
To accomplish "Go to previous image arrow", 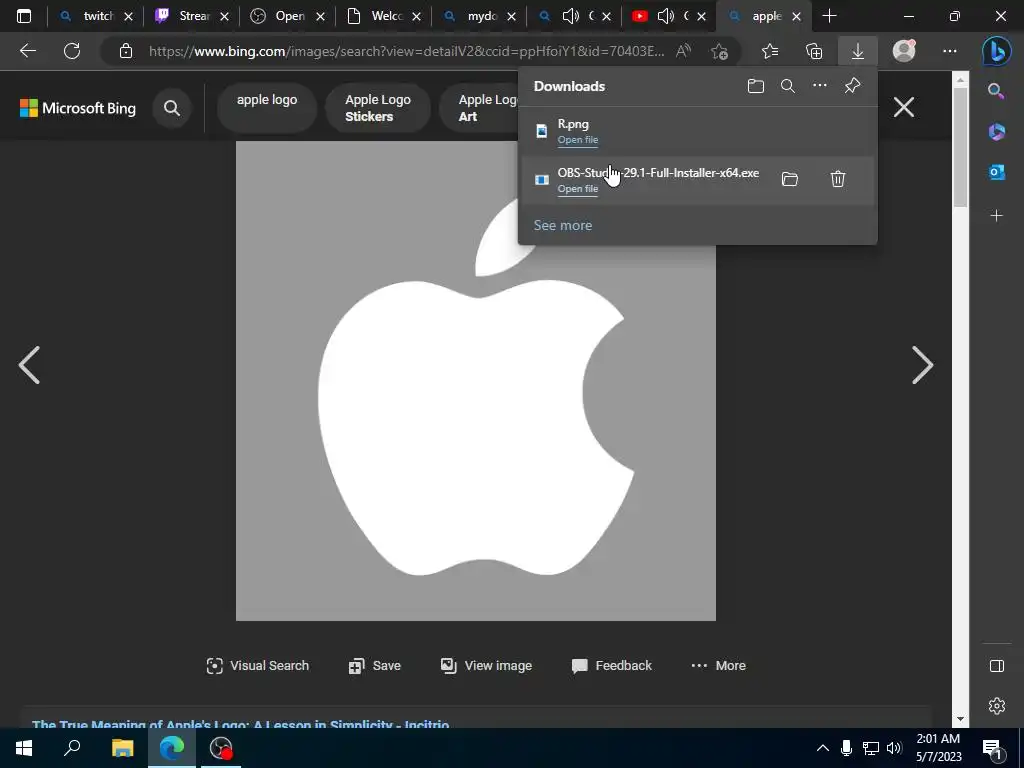I will pyautogui.click(x=29, y=365).
